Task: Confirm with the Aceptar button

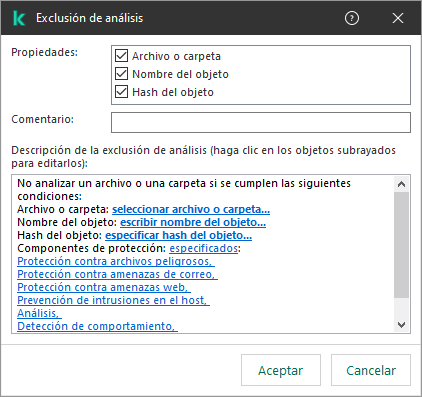Action: 281,370
